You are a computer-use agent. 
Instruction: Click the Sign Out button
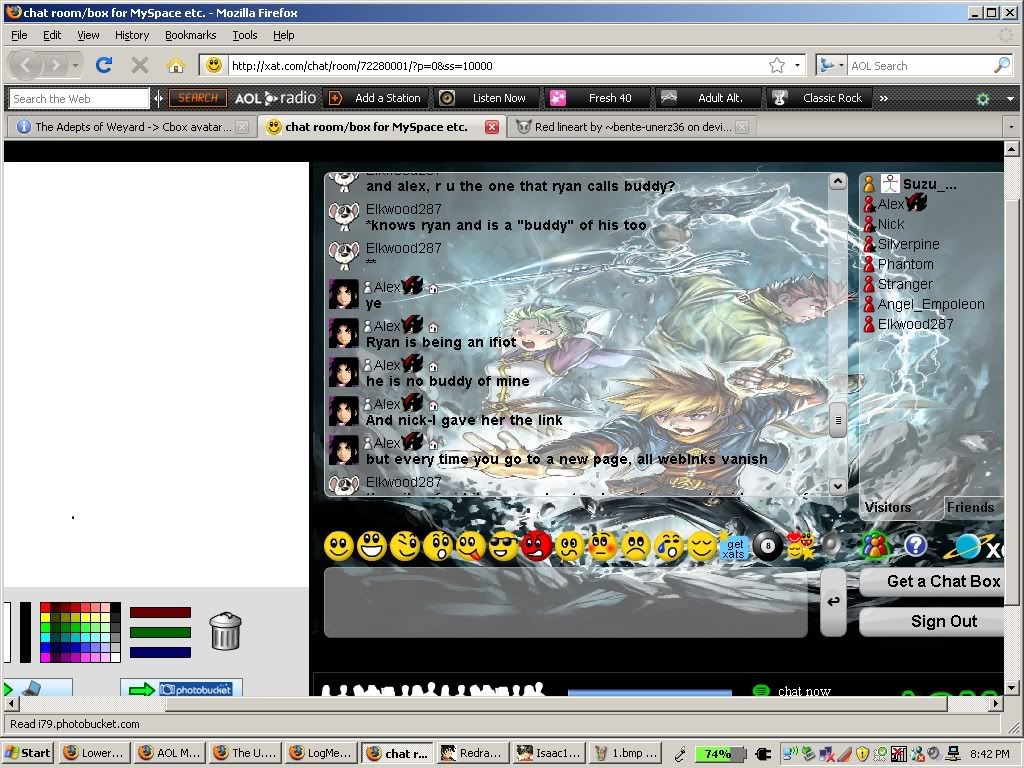pos(942,621)
